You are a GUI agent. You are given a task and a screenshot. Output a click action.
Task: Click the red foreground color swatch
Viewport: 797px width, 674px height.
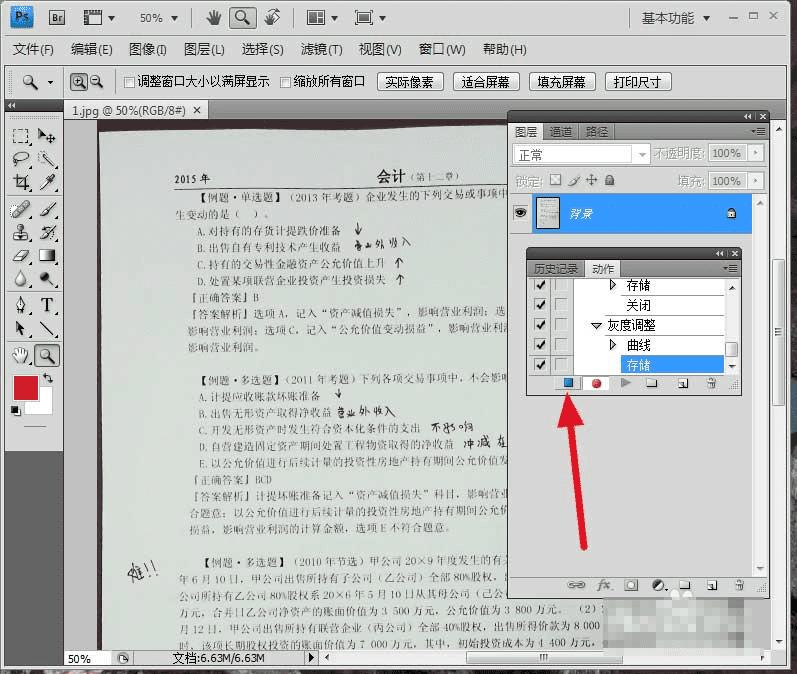coord(25,389)
